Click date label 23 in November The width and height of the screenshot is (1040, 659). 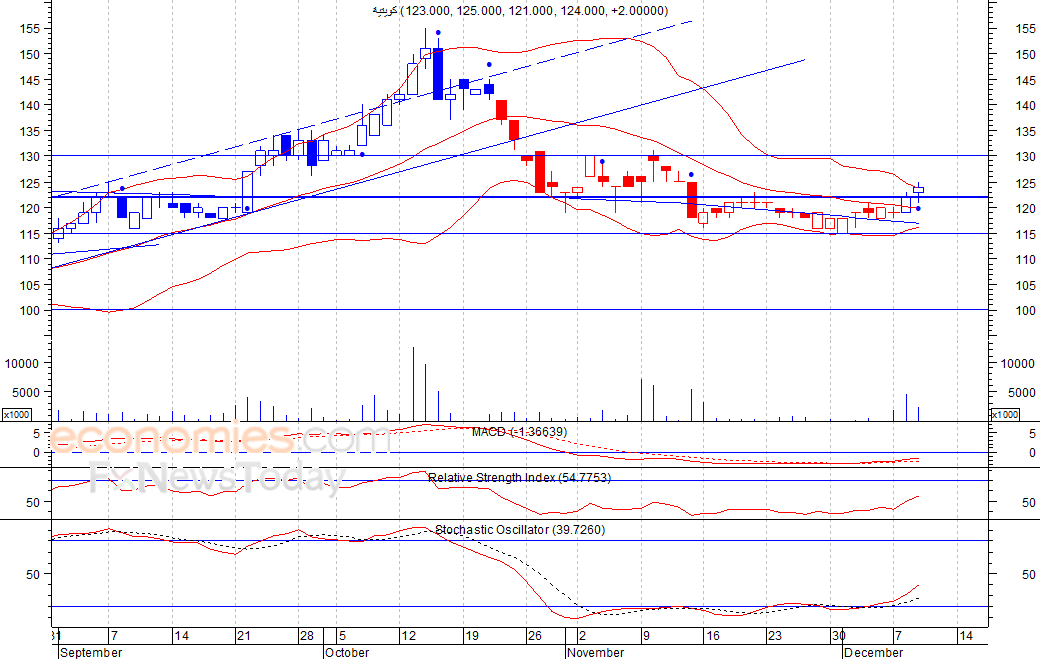pyautogui.click(x=775, y=636)
